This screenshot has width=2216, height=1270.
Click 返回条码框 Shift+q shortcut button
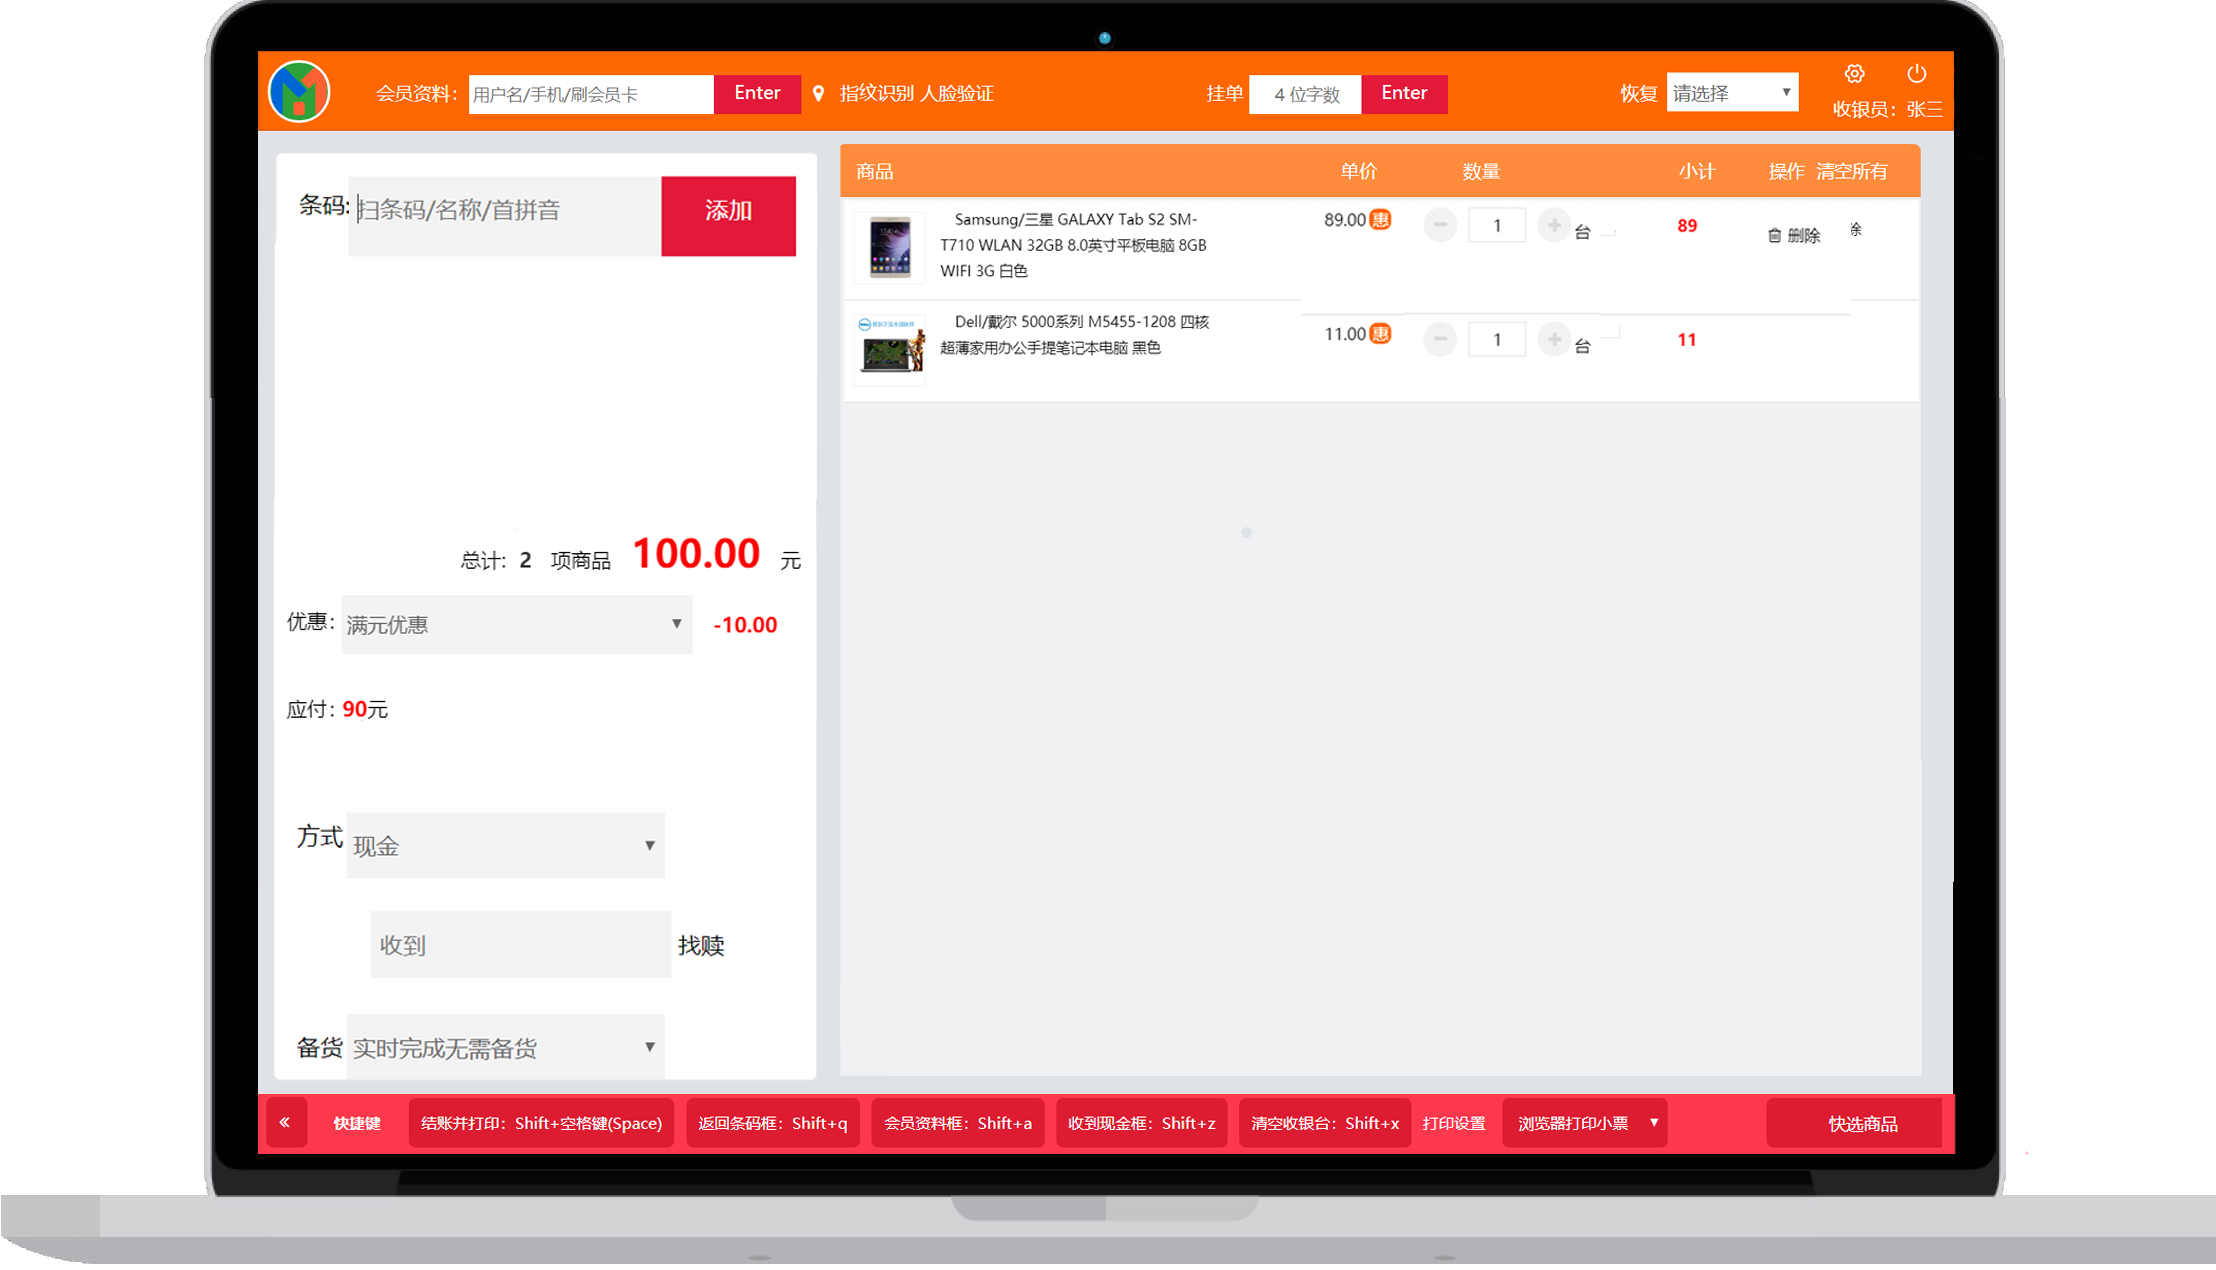pyautogui.click(x=772, y=1123)
